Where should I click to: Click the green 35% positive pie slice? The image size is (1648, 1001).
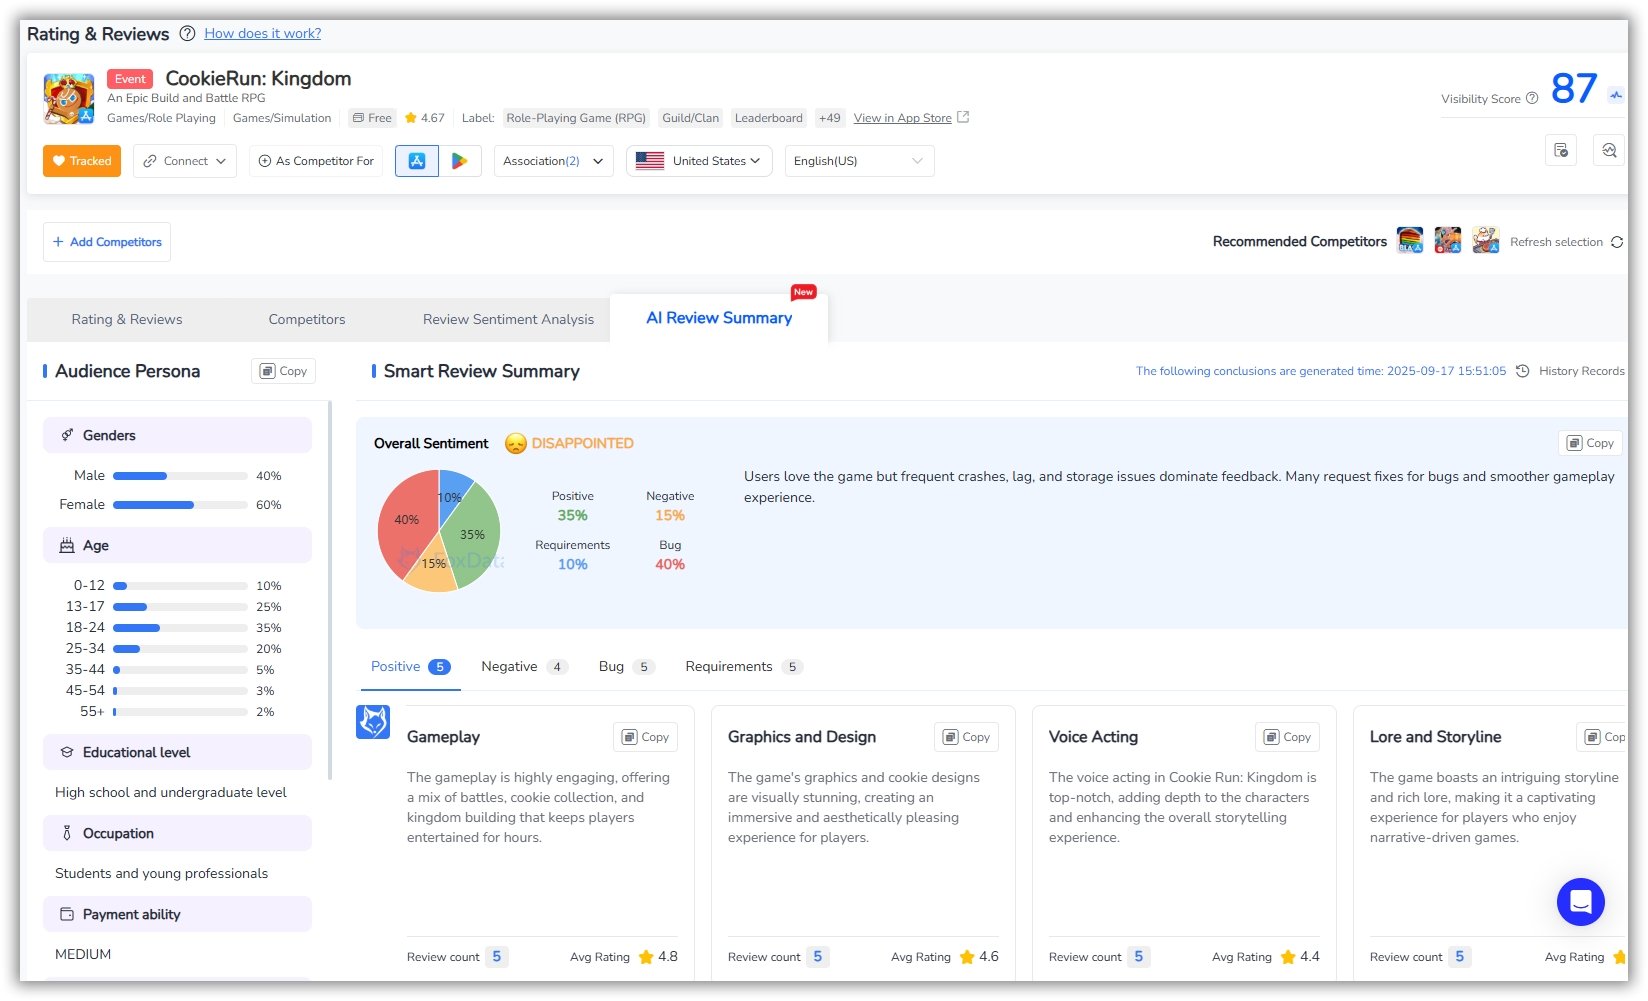click(x=474, y=533)
